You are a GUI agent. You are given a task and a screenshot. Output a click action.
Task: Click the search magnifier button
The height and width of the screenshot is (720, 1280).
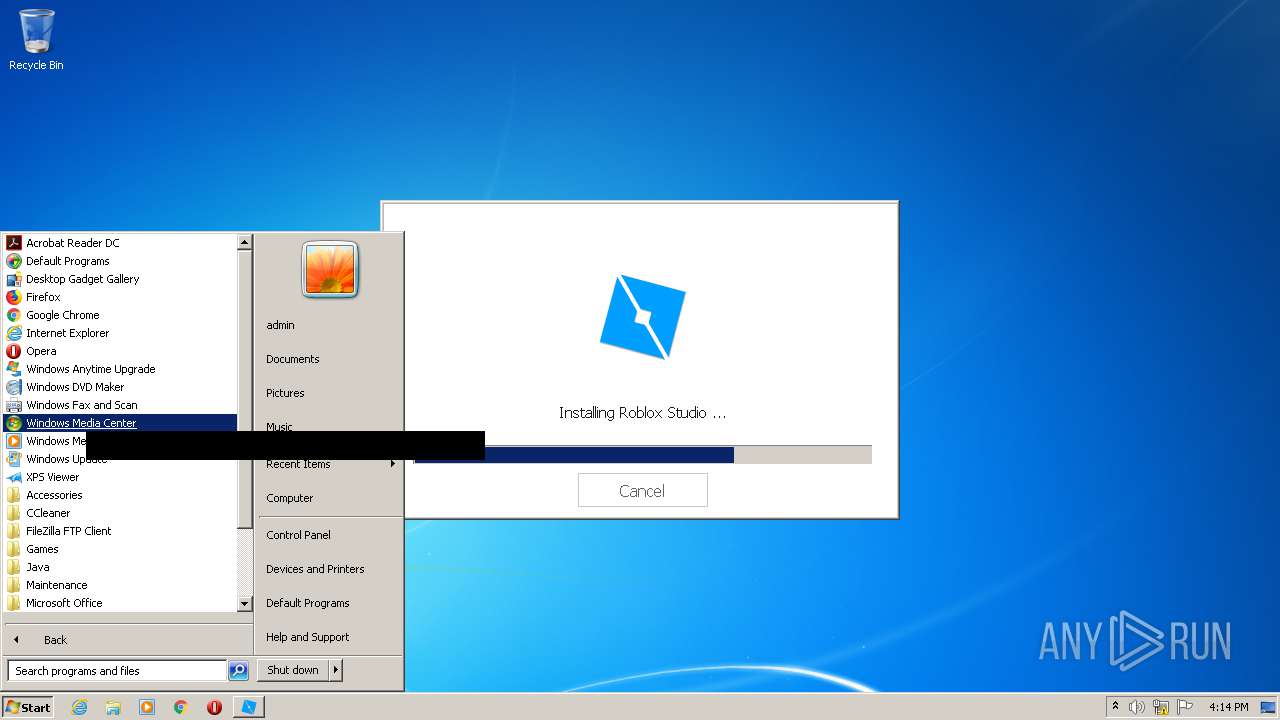(x=238, y=671)
